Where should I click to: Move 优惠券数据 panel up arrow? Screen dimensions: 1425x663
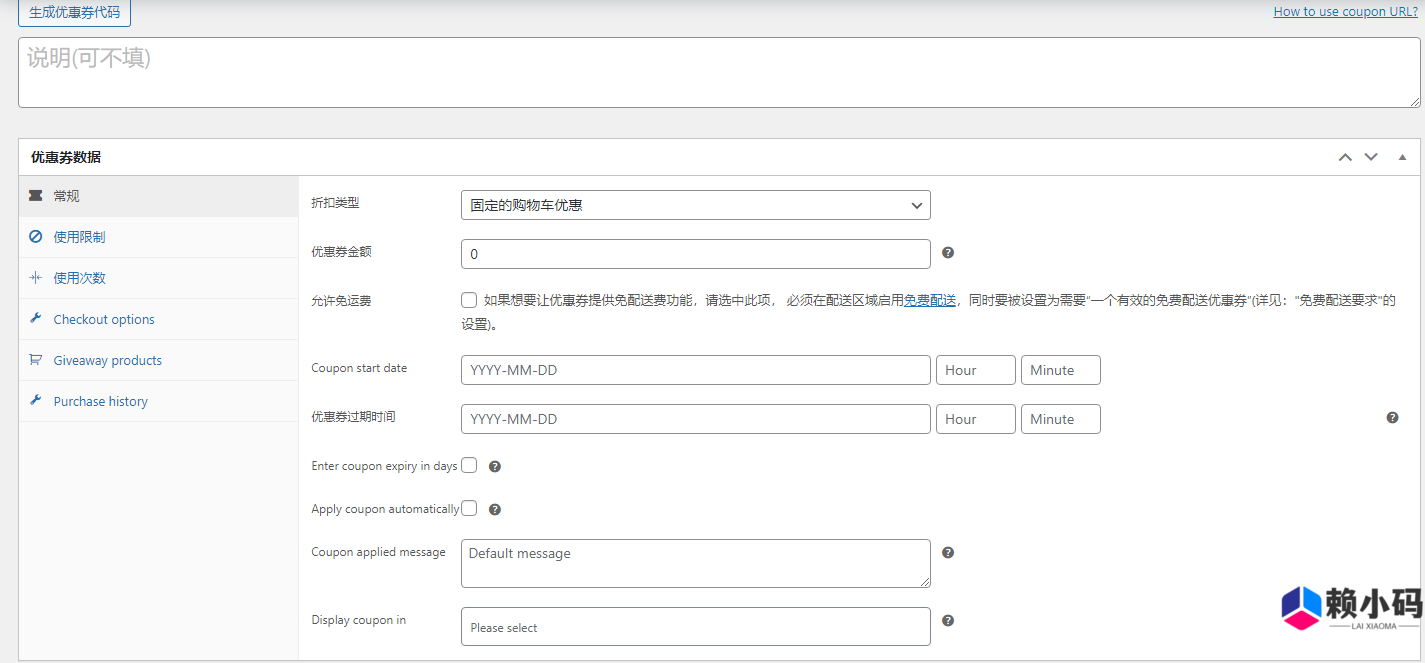tap(1345, 157)
